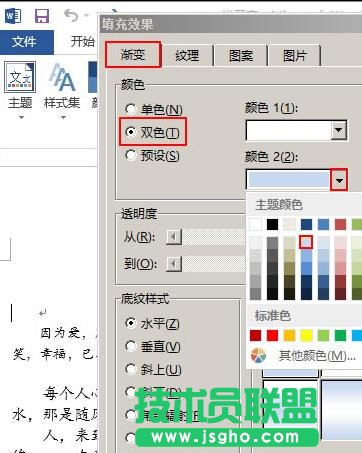The width and height of the screenshot is (362, 453).
Task: Click the color wheel icon beside 其他颜色
Action: coord(259,355)
